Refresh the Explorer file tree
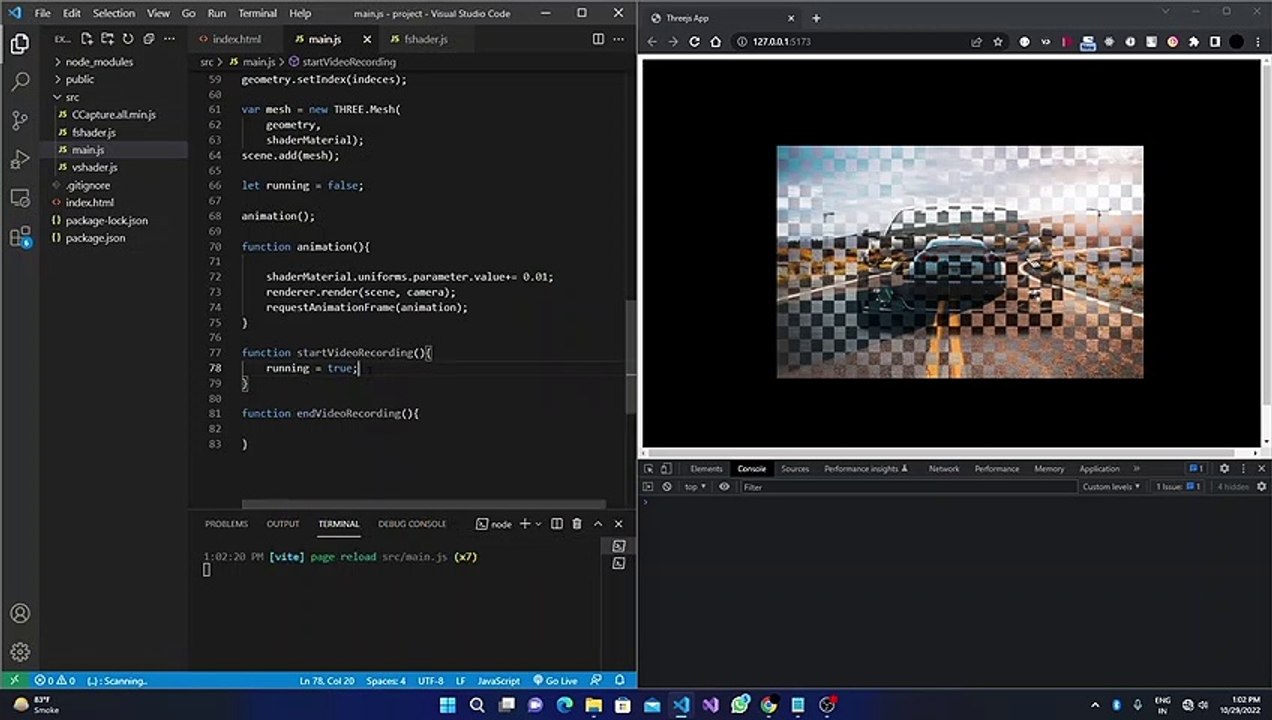1272x720 pixels. click(x=128, y=39)
